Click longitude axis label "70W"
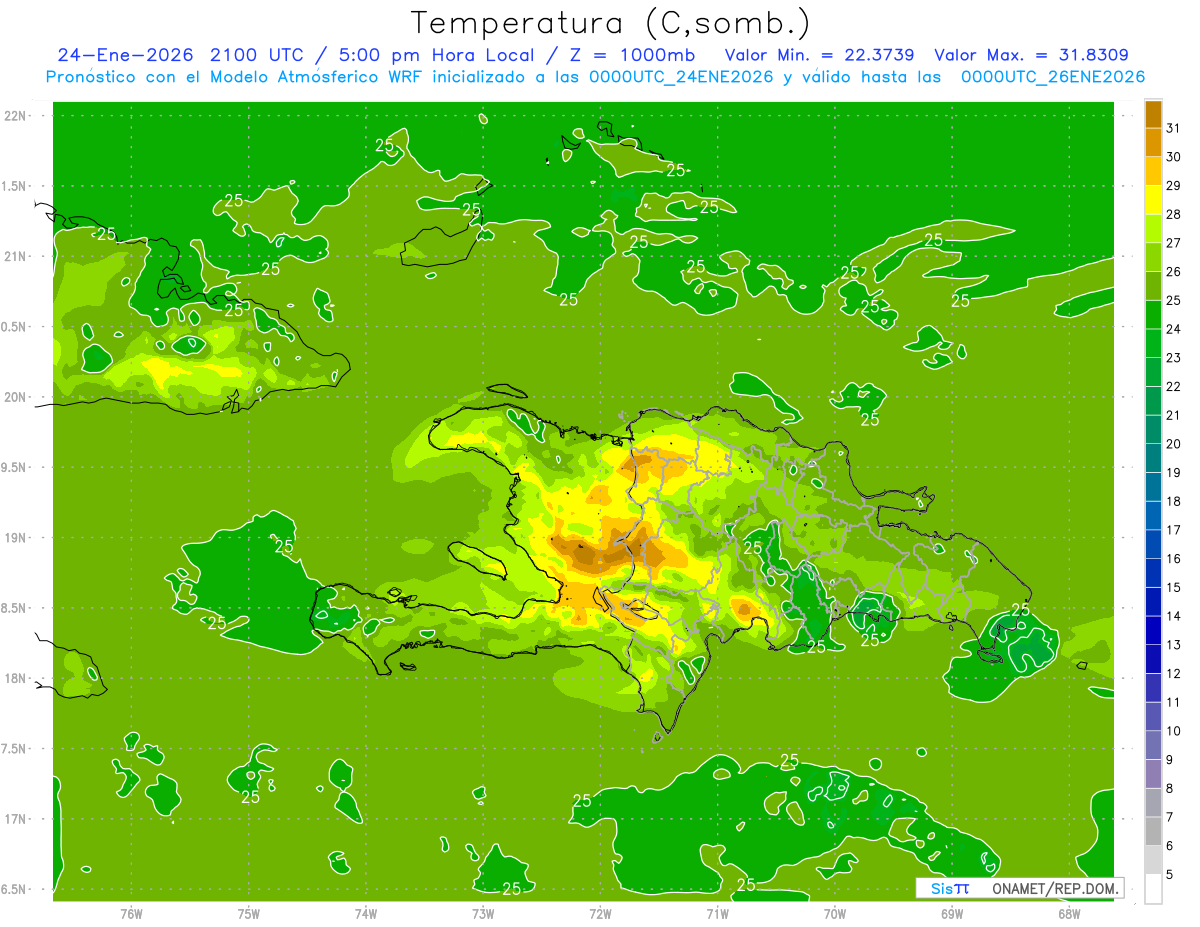 (835, 914)
